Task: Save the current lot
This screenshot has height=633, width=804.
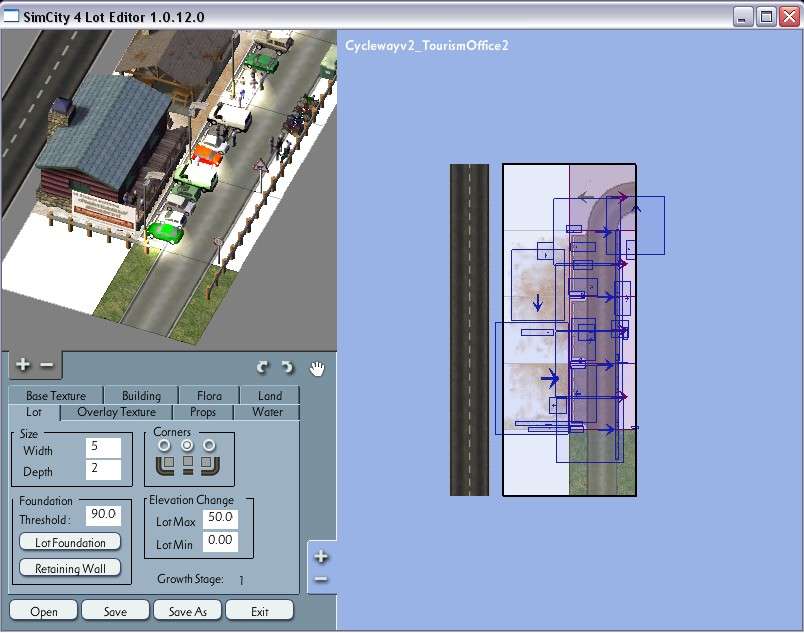Action: (115, 611)
